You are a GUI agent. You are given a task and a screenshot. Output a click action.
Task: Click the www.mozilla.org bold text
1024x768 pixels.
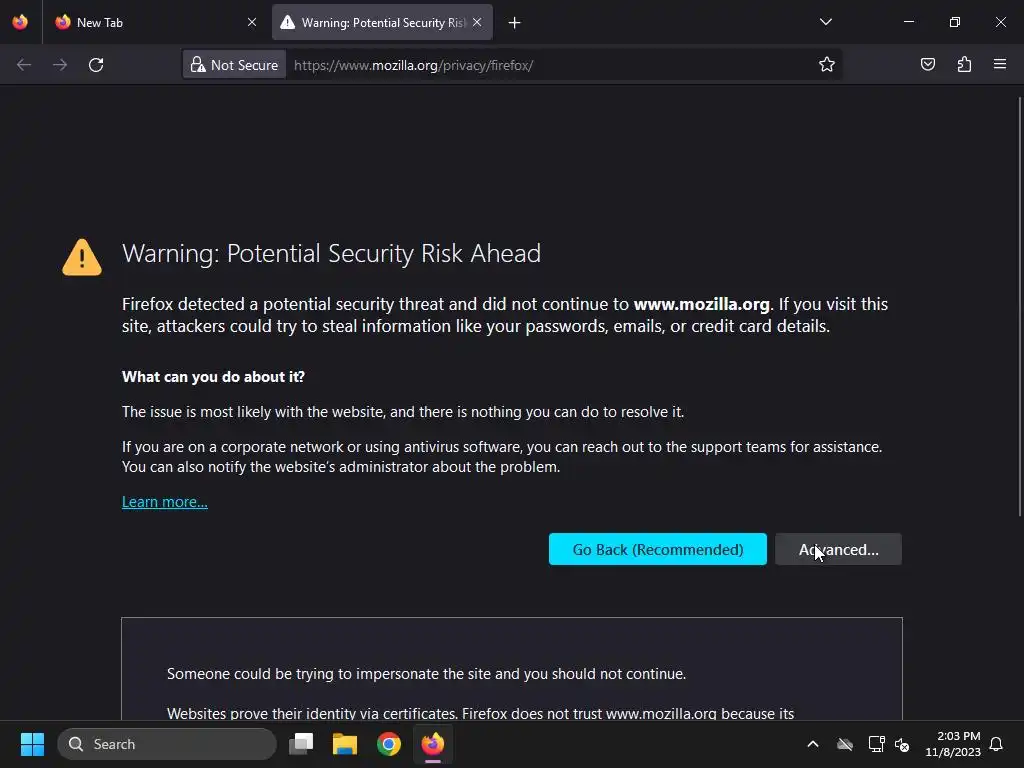point(701,304)
